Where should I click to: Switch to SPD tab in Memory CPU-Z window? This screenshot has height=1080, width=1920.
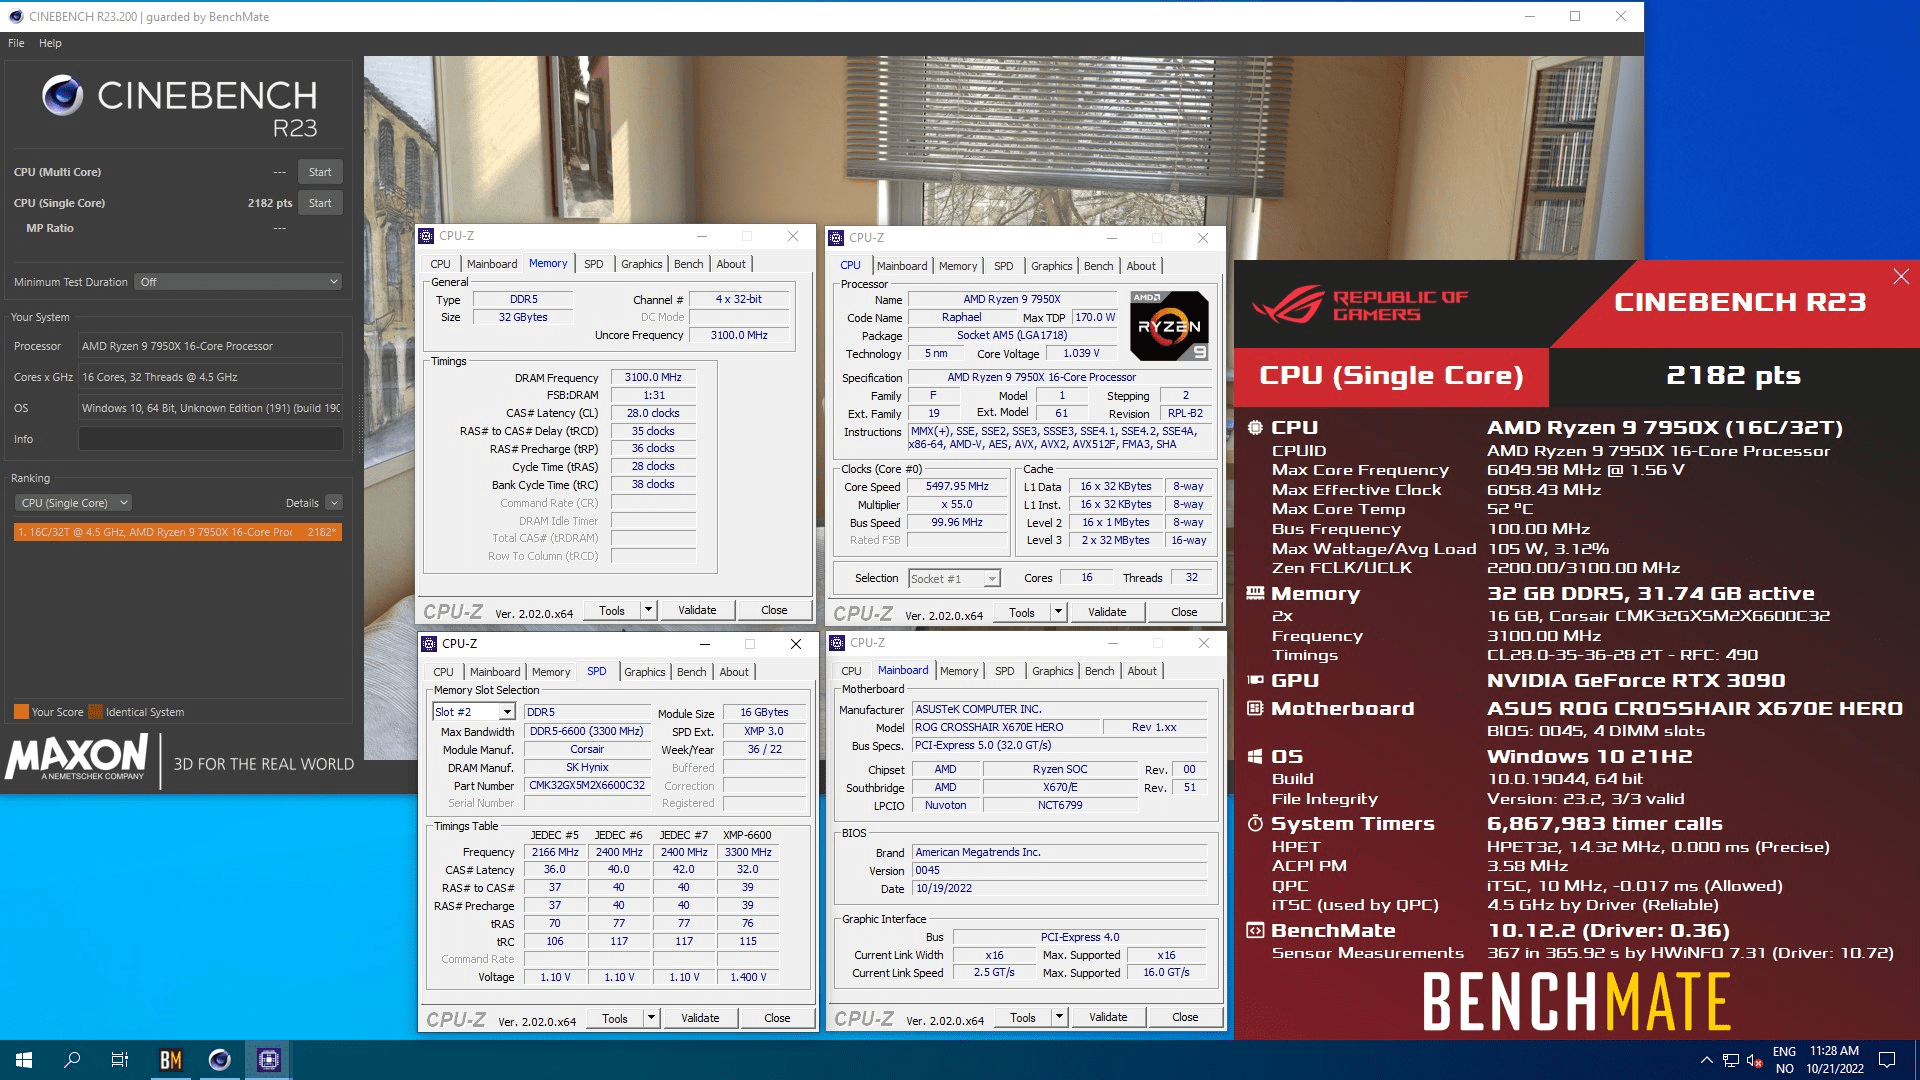594,264
